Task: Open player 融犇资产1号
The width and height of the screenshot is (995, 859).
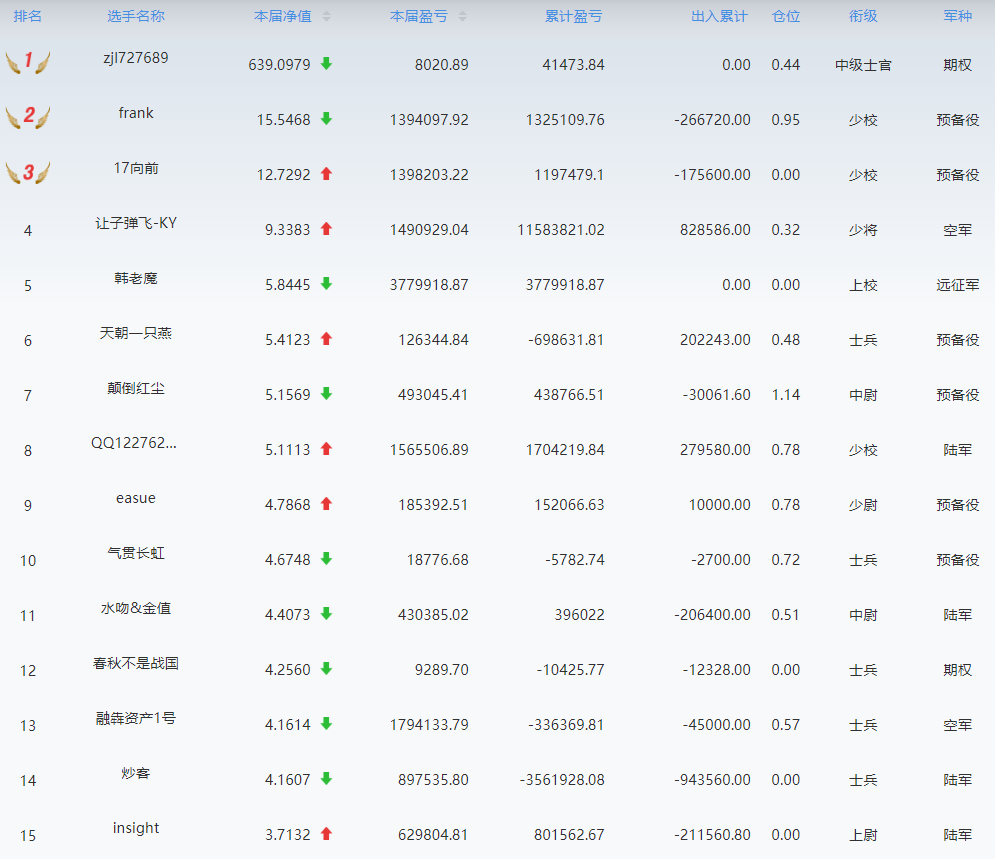Action: 136,718
